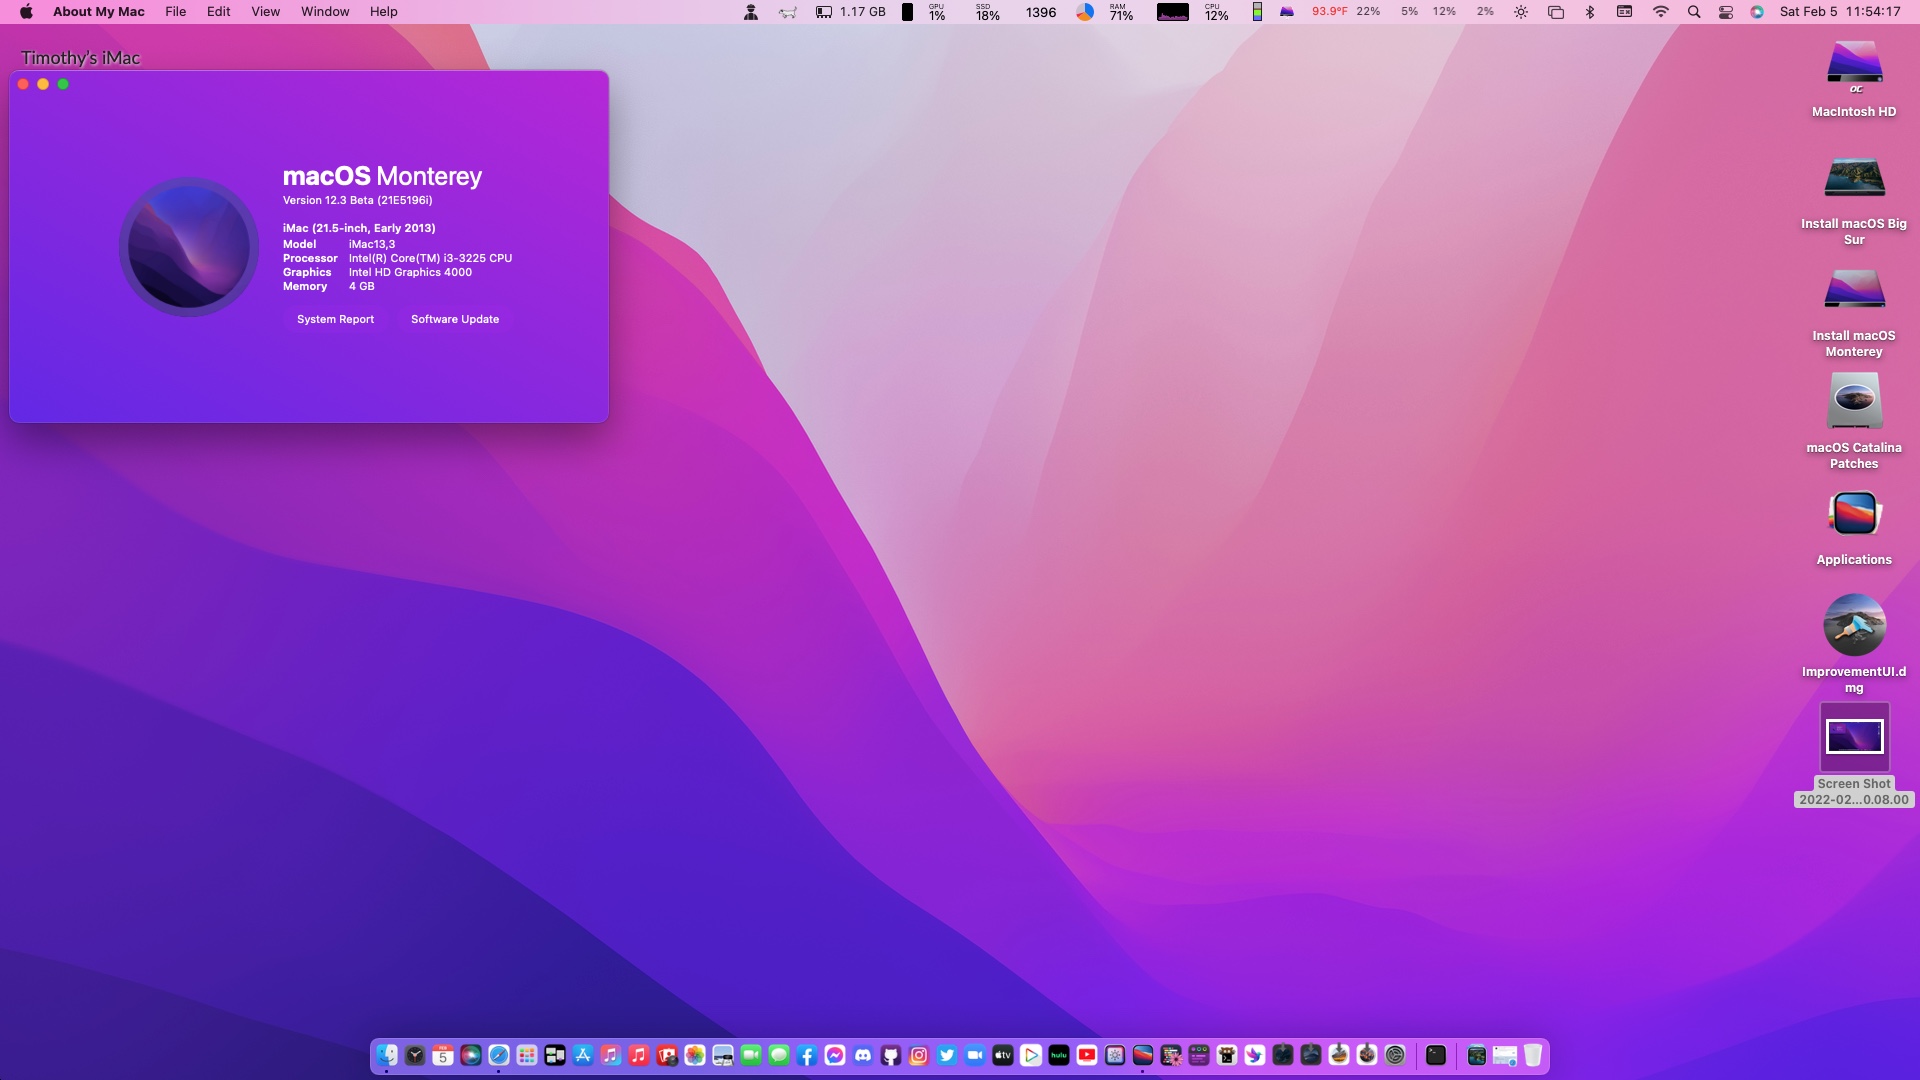Open the Applications desktop shortcut
Viewport: 1920px width, 1080px height.
click(1854, 514)
